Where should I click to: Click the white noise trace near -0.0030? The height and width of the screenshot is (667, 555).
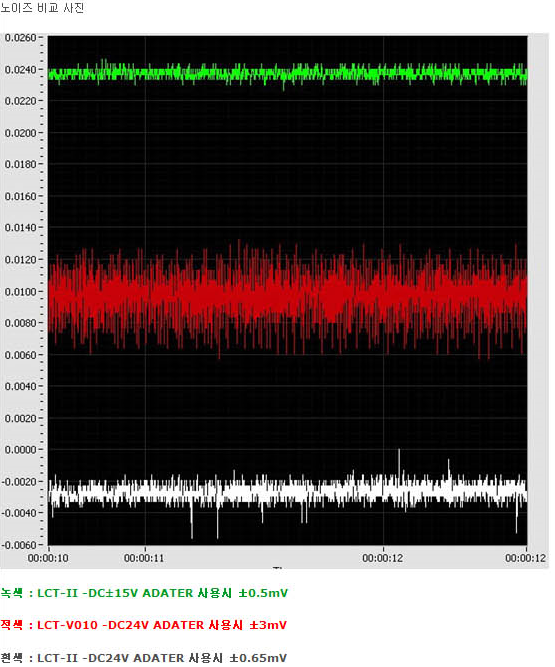coord(287,493)
